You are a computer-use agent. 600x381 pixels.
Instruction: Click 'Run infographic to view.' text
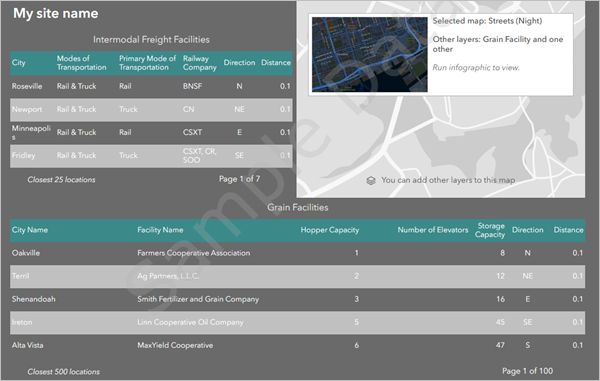click(476, 68)
